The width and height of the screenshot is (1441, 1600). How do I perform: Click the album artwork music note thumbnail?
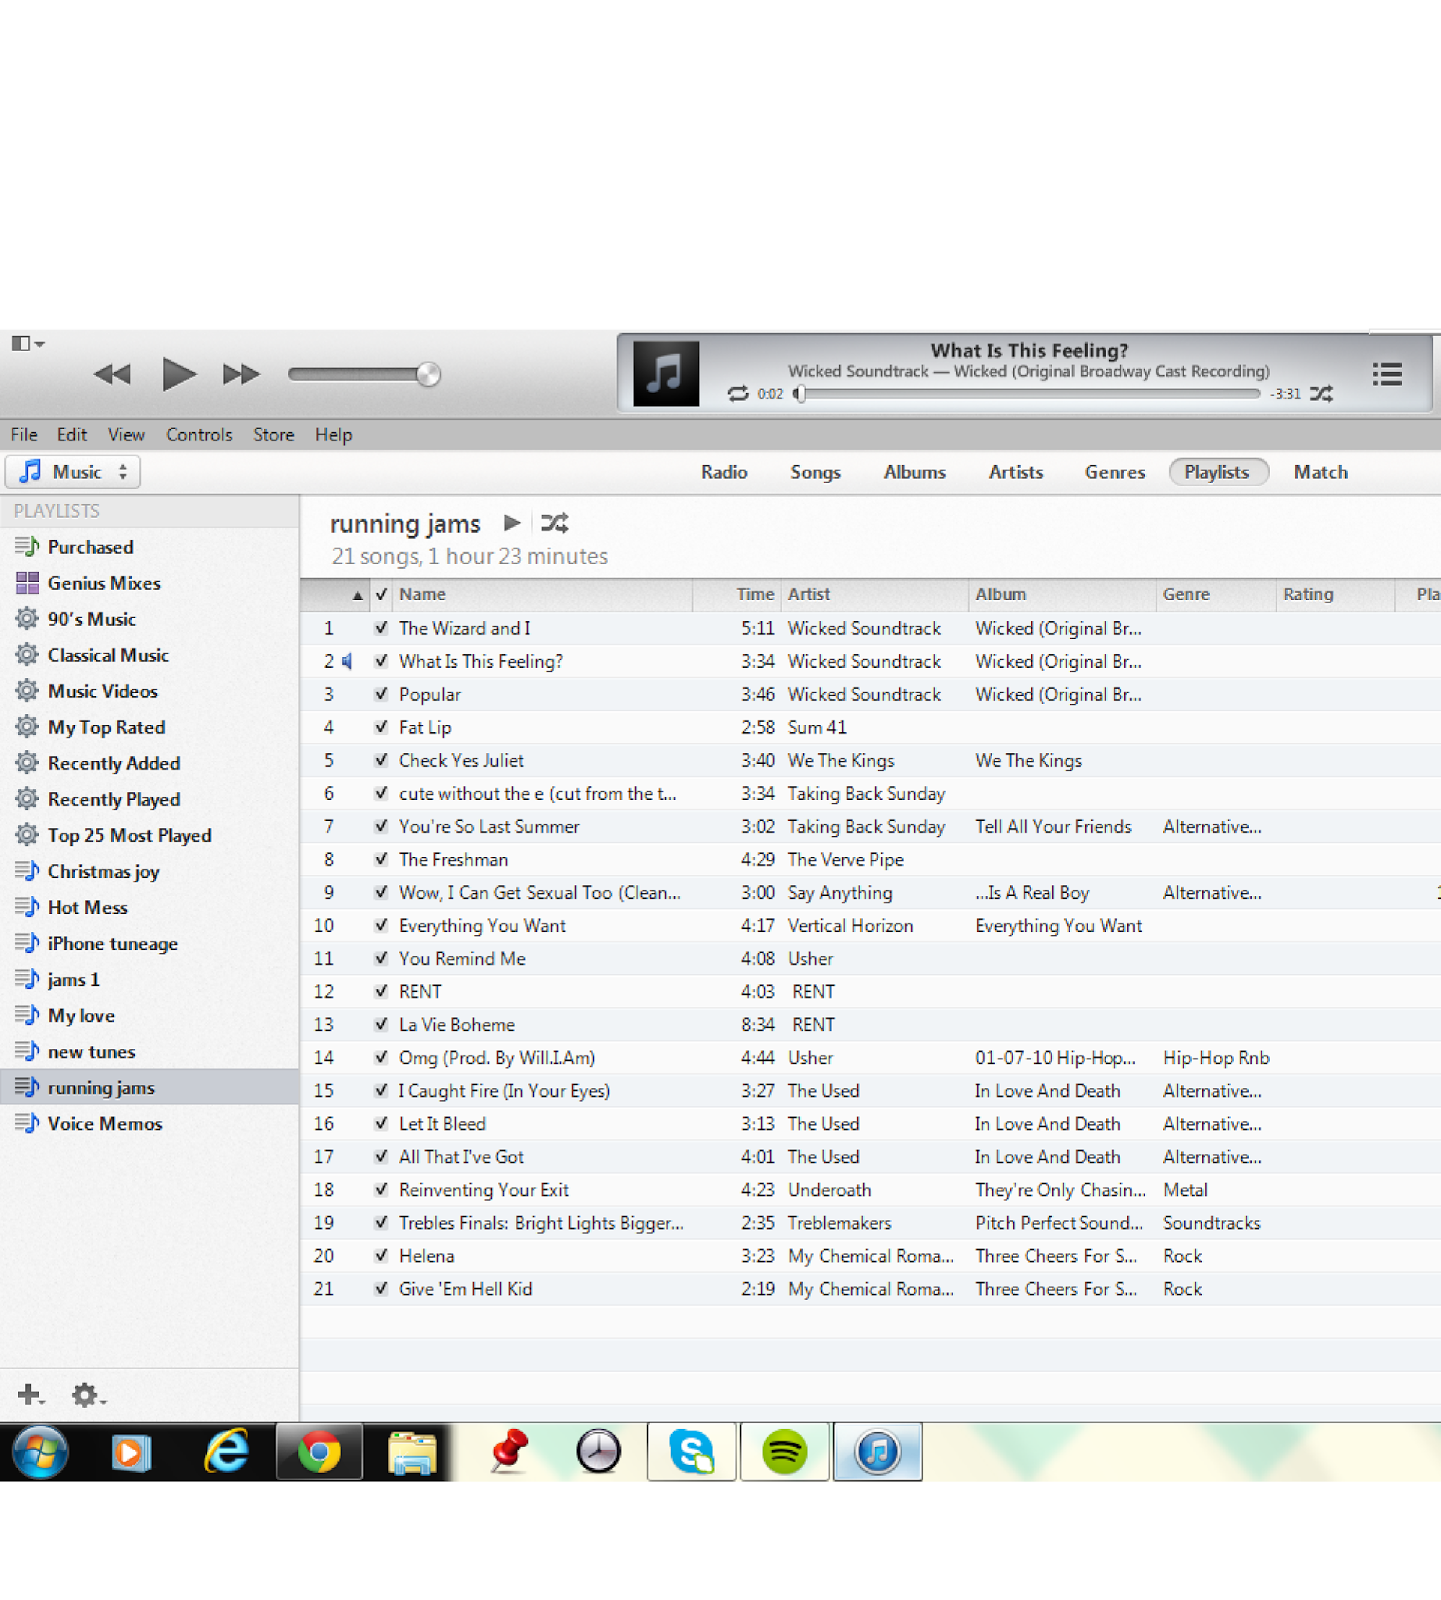(x=666, y=373)
